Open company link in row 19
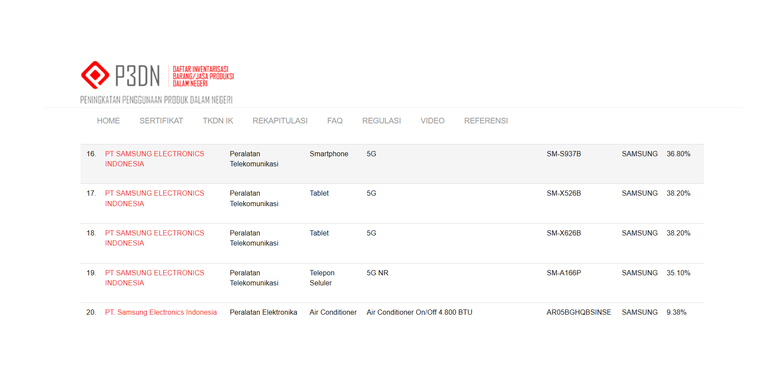Screen dimensions: 780x390 click(154, 278)
